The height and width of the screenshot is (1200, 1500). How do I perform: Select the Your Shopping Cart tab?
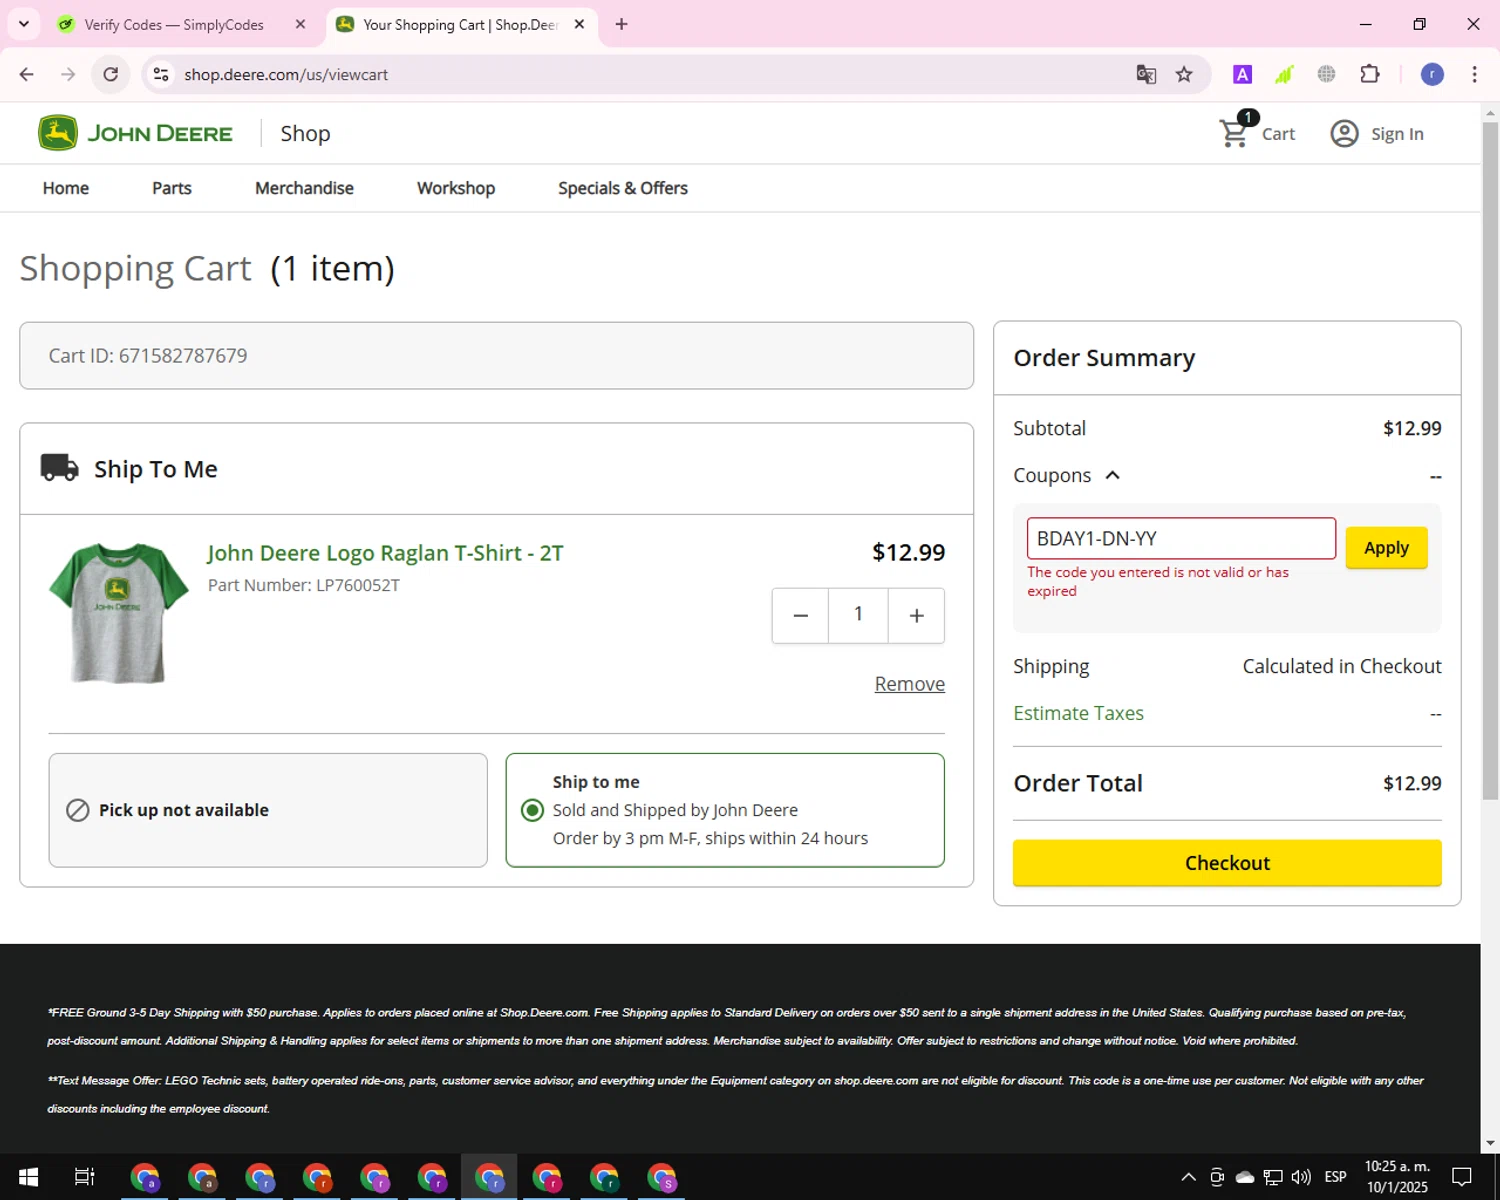[460, 24]
